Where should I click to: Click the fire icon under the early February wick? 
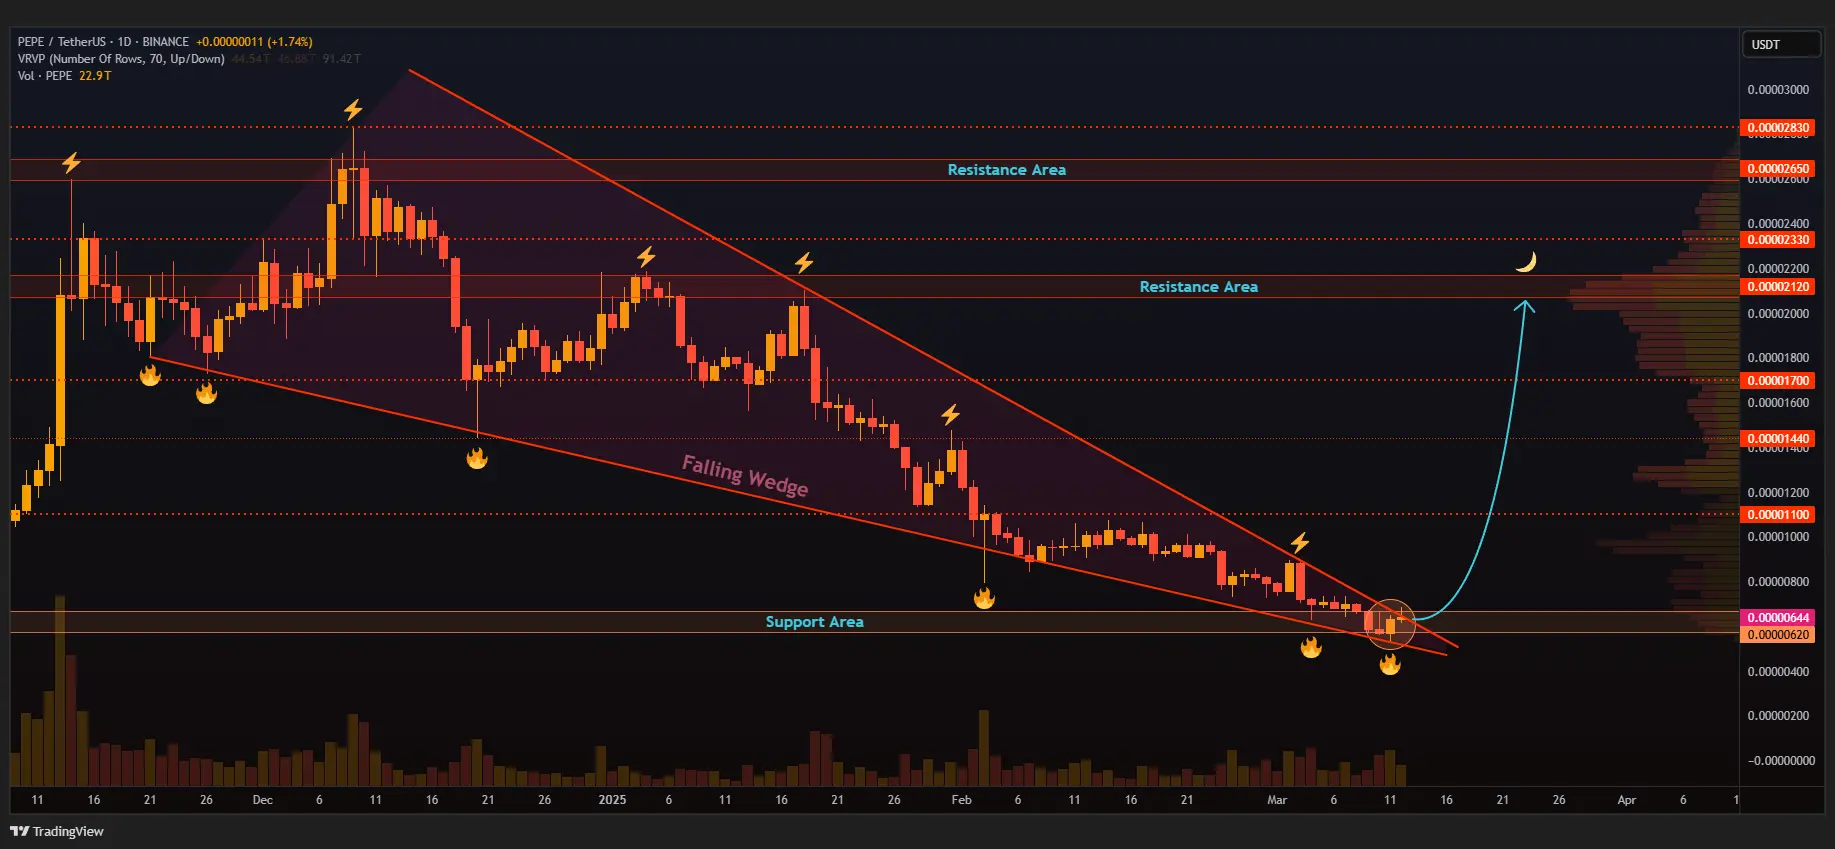pos(984,598)
